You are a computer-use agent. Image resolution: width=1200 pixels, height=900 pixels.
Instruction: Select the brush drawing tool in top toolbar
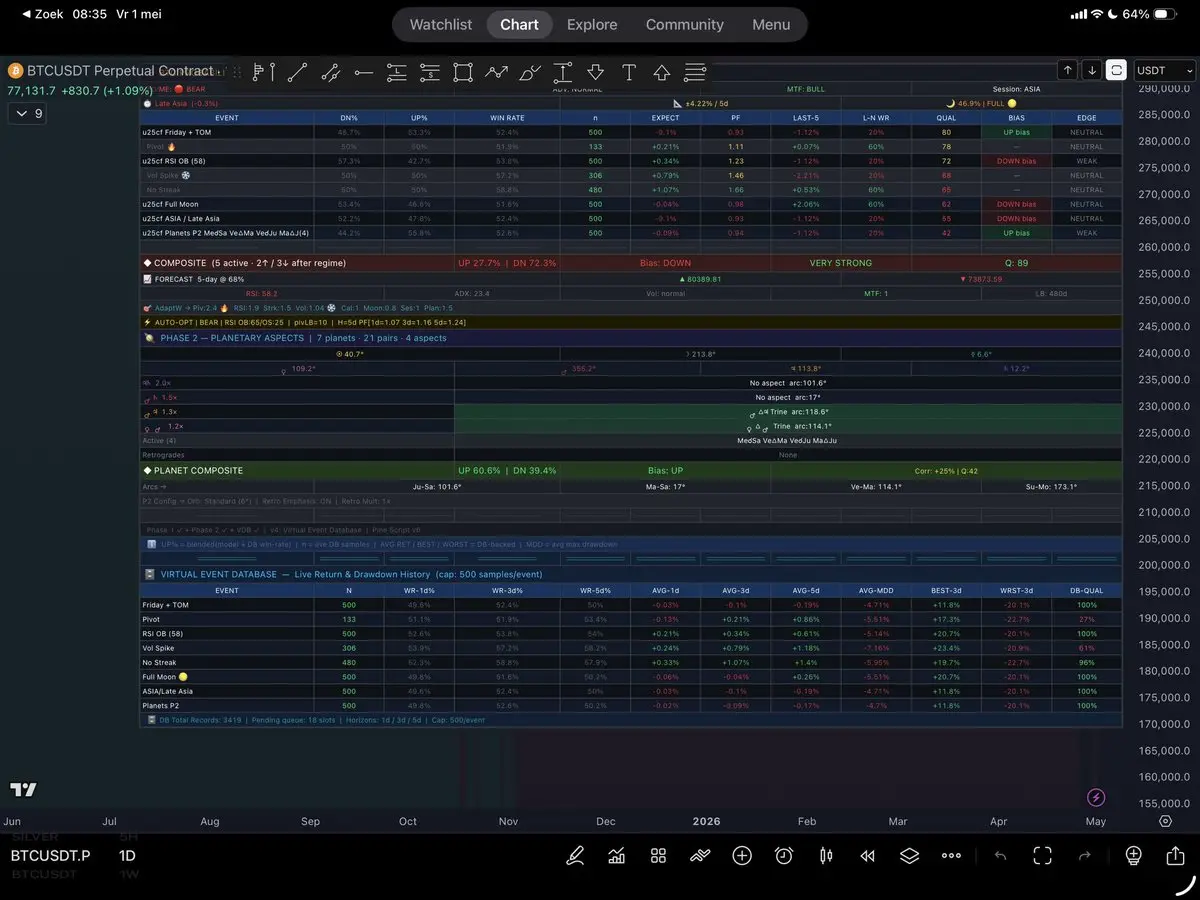[x=530, y=72]
